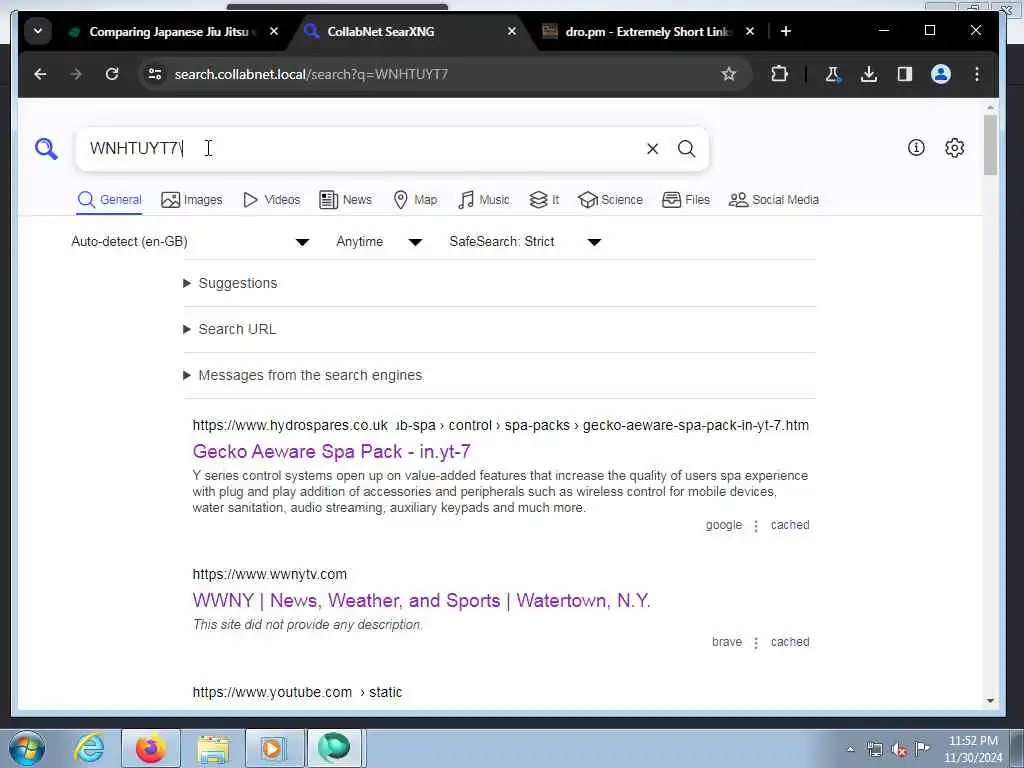Open the Windows Start button
The image size is (1024, 768).
pos(27,748)
